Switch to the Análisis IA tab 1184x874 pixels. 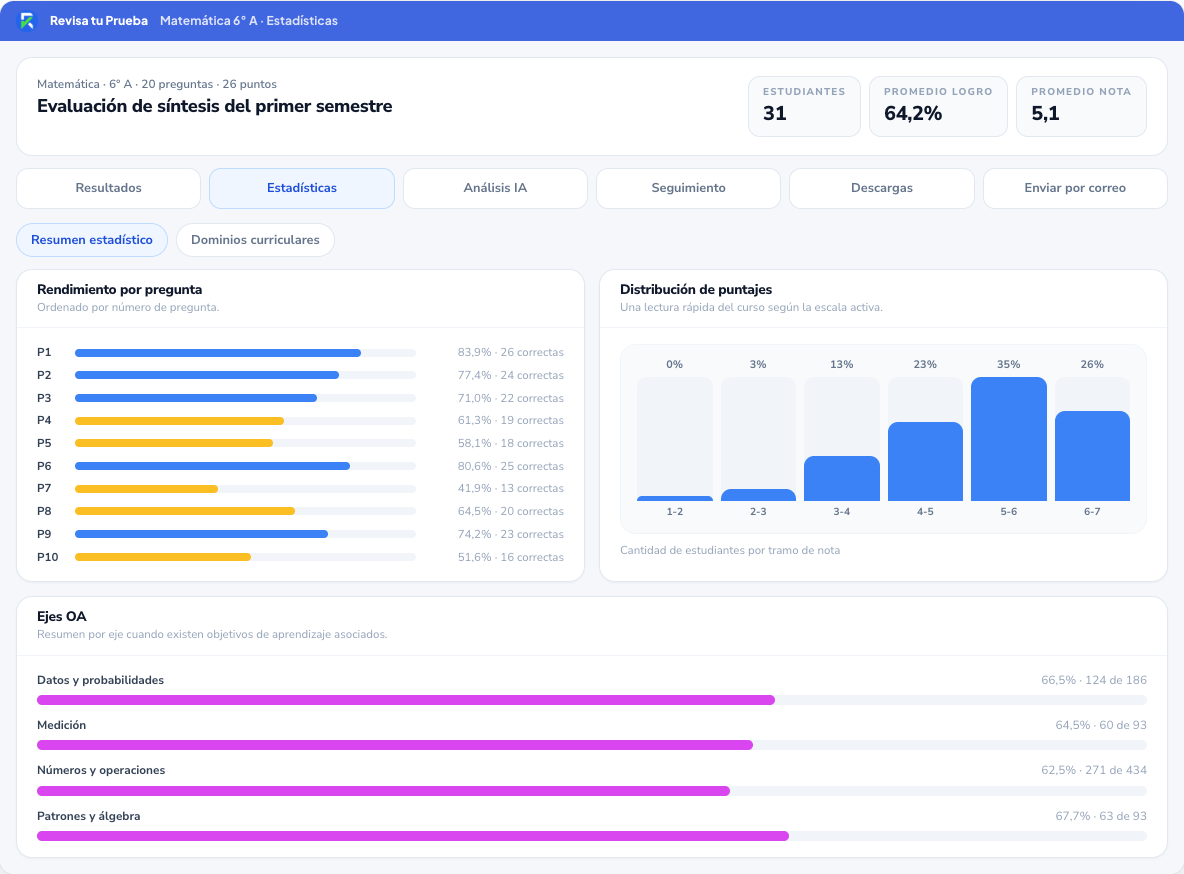point(495,188)
